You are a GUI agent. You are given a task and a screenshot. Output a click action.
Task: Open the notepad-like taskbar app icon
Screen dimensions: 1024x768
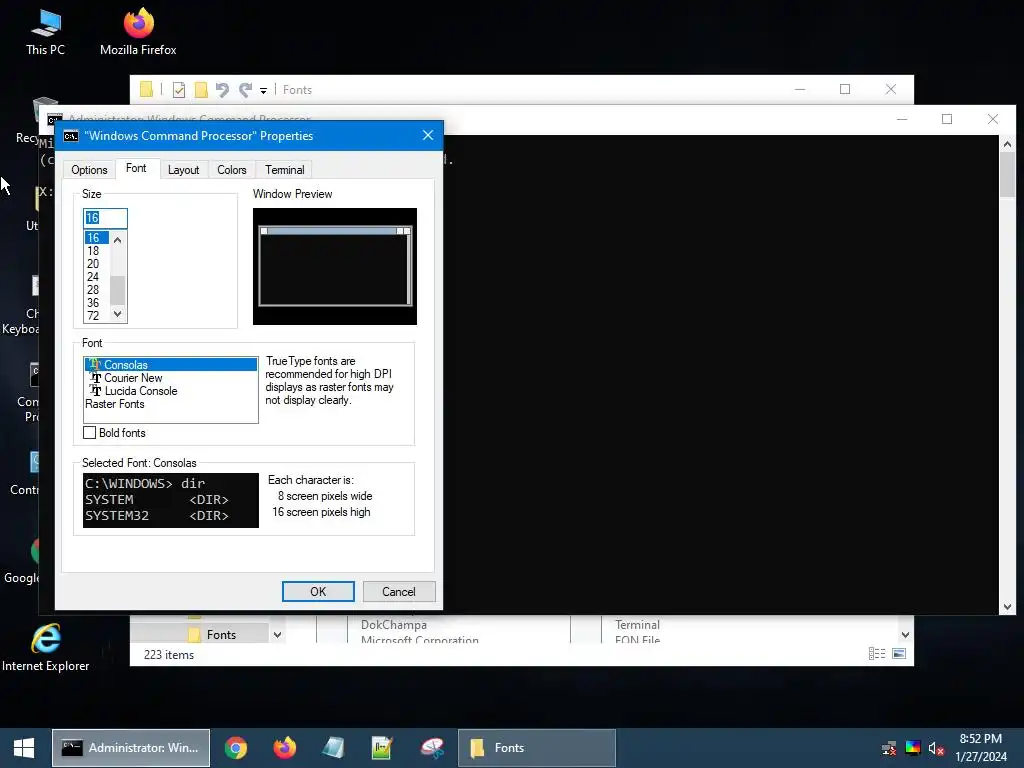tap(333, 748)
